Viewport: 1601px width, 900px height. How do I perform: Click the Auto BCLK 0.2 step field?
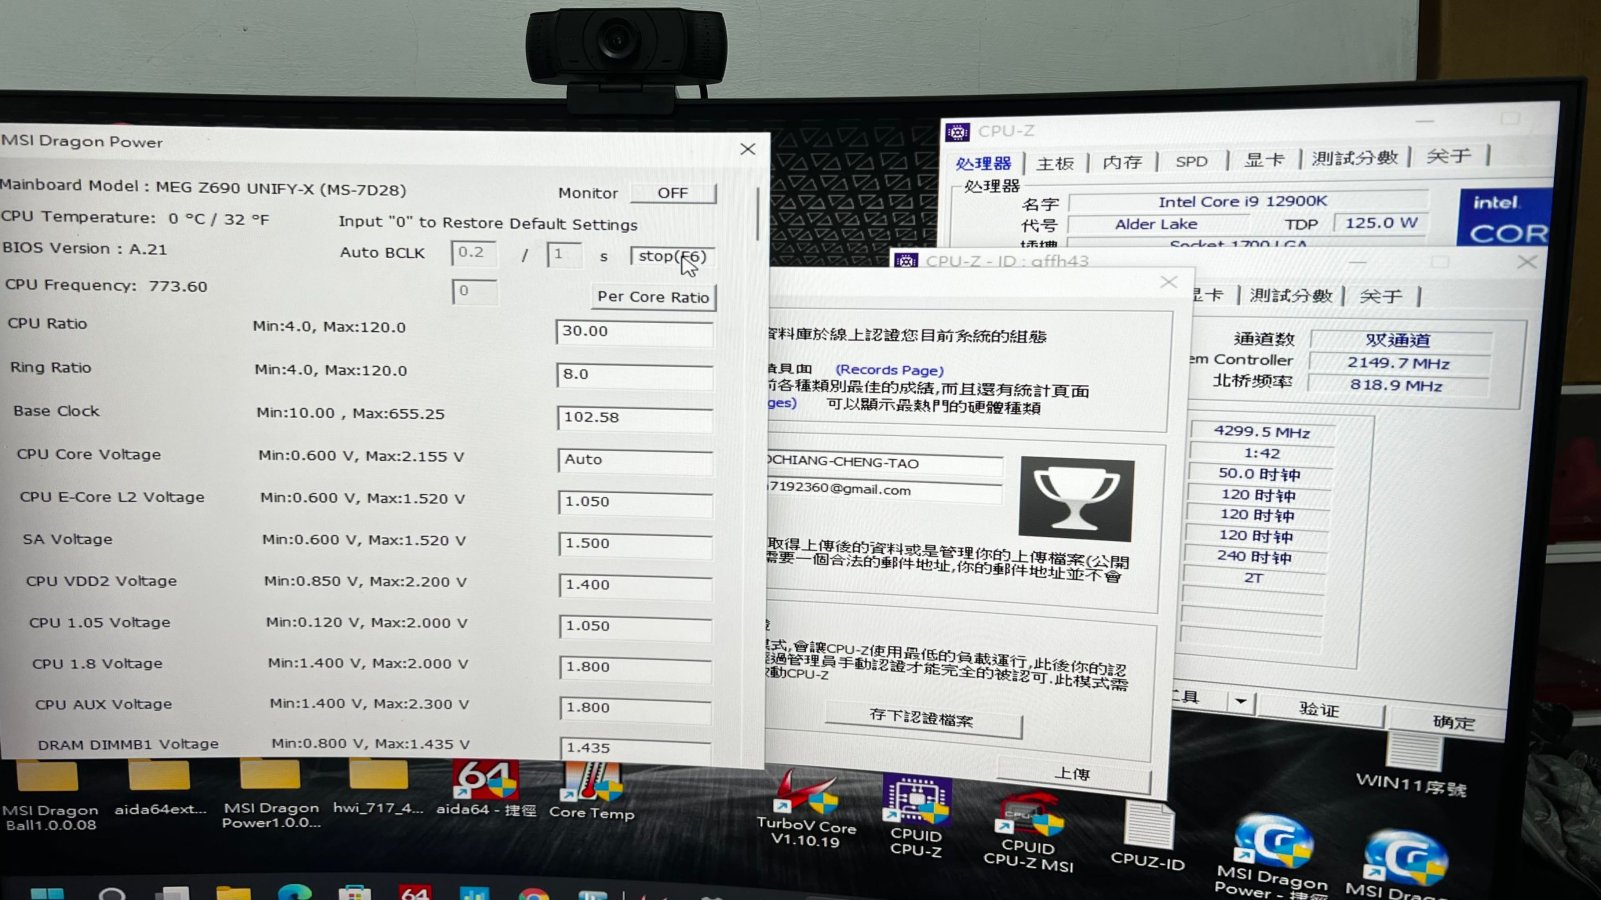pos(474,254)
